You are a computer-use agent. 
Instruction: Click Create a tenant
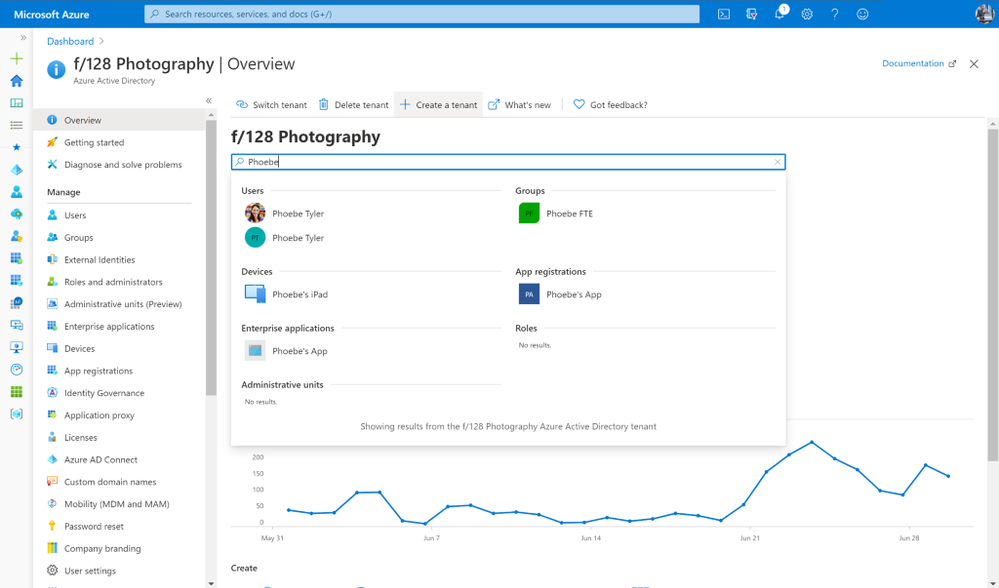(438, 104)
